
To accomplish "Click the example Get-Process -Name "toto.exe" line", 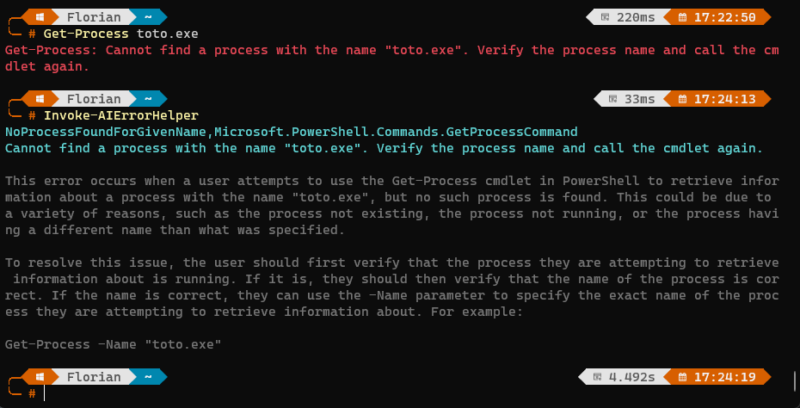I will (x=112, y=344).
